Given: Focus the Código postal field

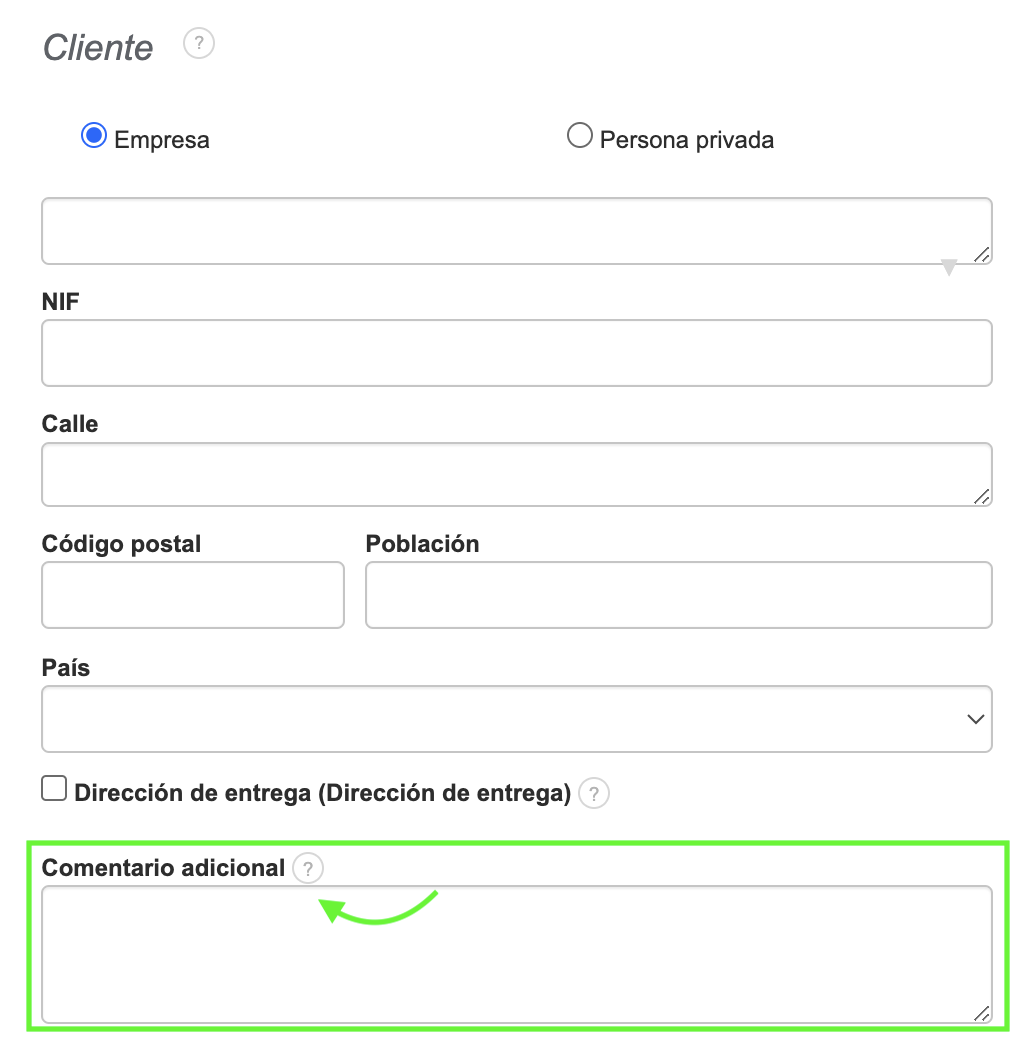Looking at the screenshot, I should tap(193, 595).
